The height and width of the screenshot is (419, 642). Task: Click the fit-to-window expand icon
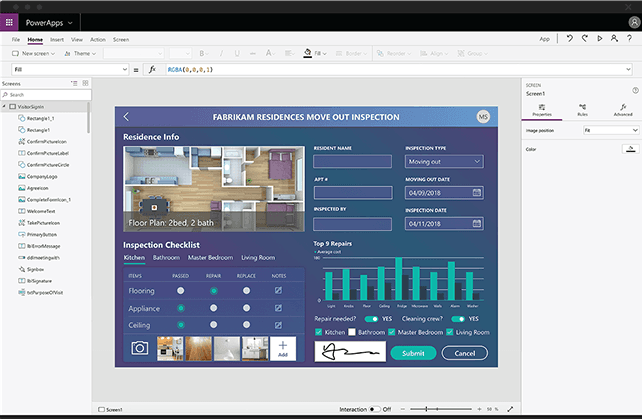(510, 409)
